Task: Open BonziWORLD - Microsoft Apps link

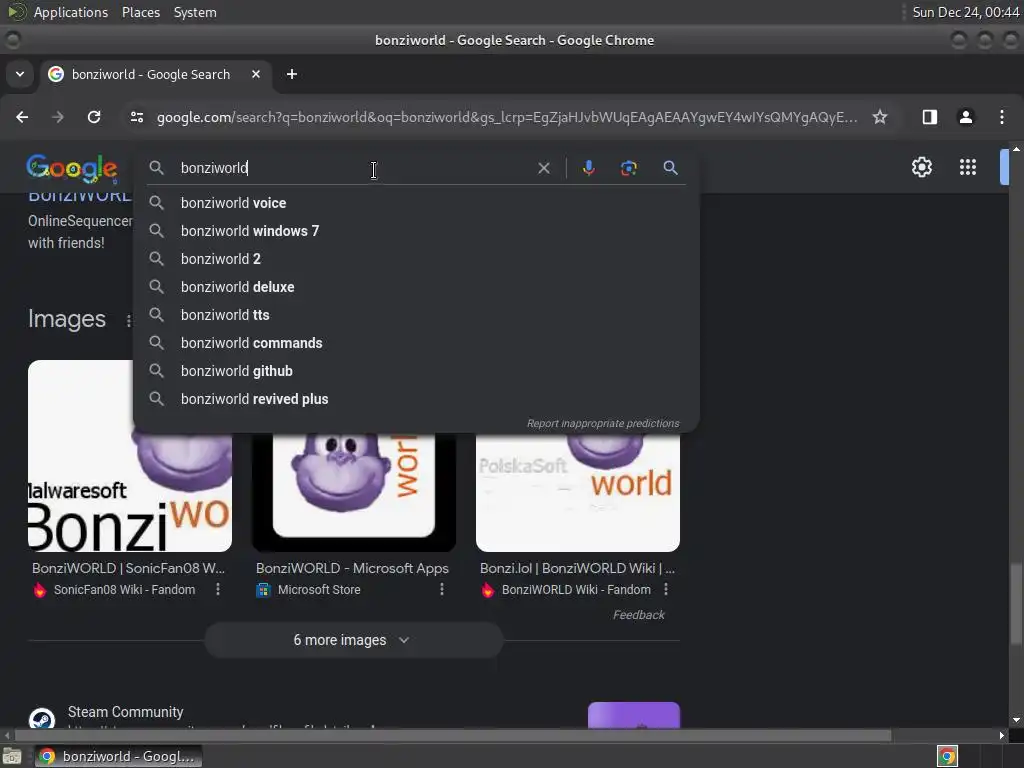Action: [x=352, y=568]
